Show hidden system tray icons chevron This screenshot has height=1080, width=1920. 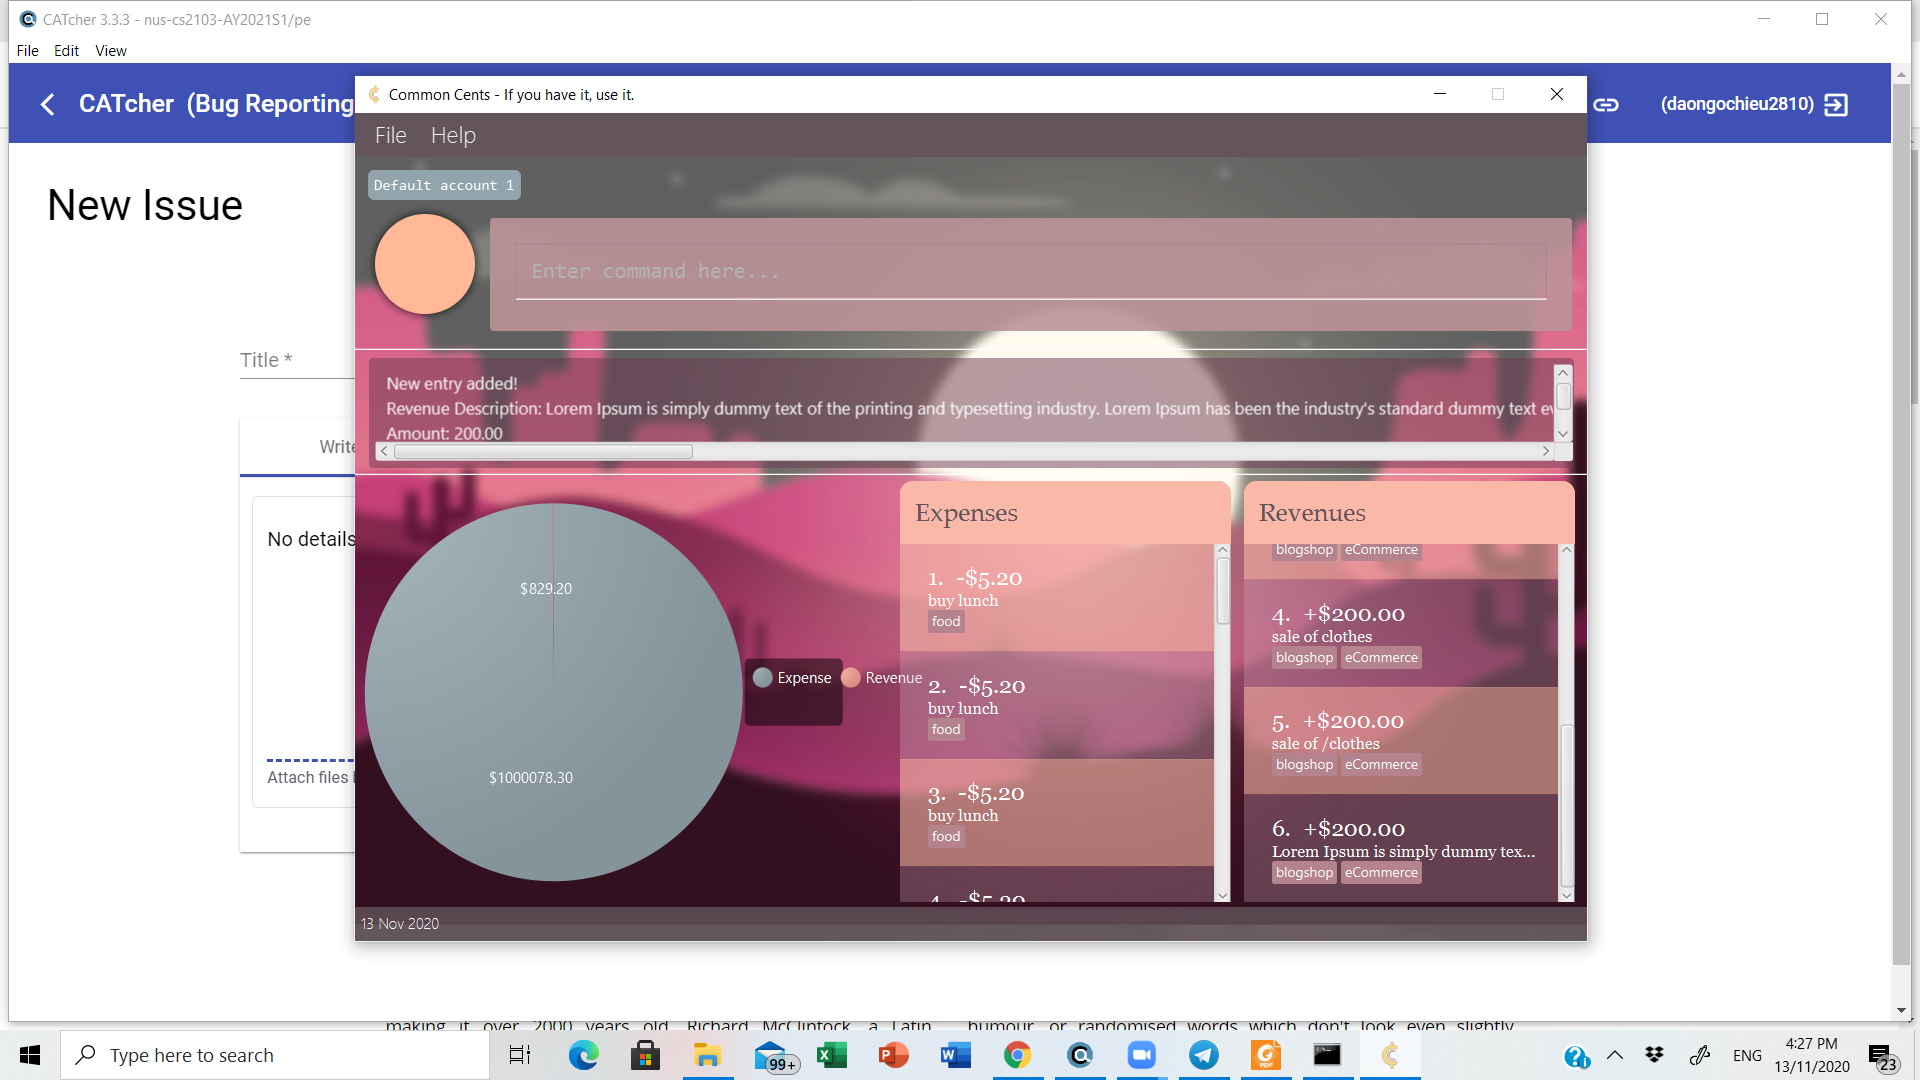click(1615, 1055)
